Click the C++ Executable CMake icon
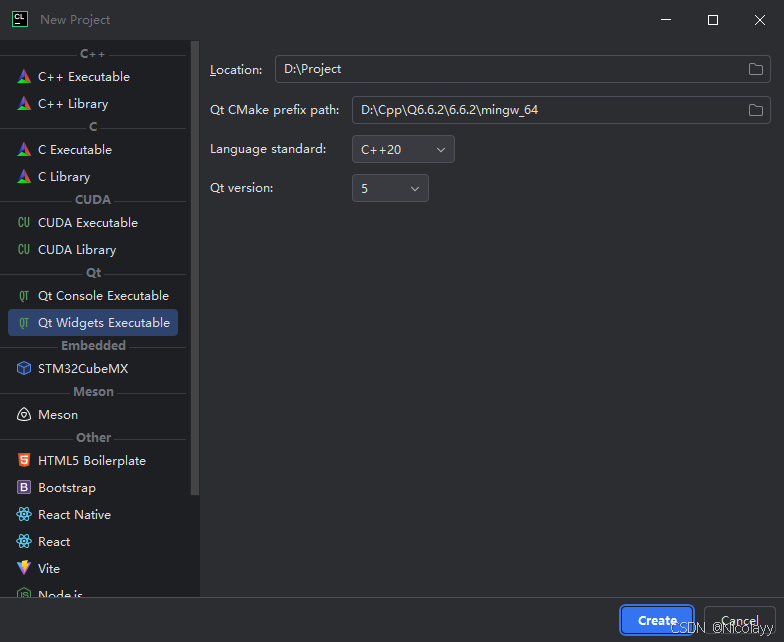Screen dimensions: 784x642 (24, 76)
